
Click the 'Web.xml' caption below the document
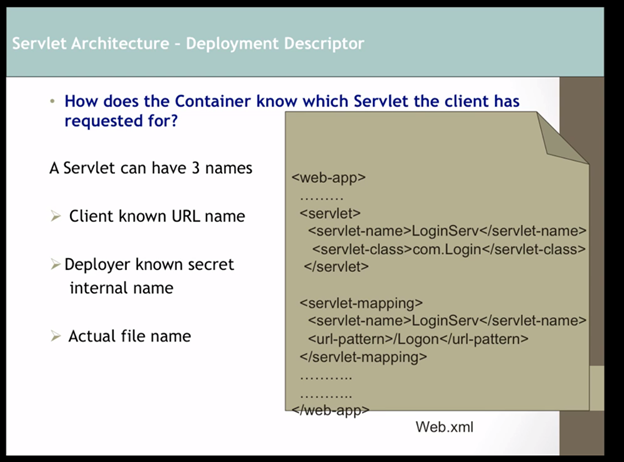[x=445, y=427]
